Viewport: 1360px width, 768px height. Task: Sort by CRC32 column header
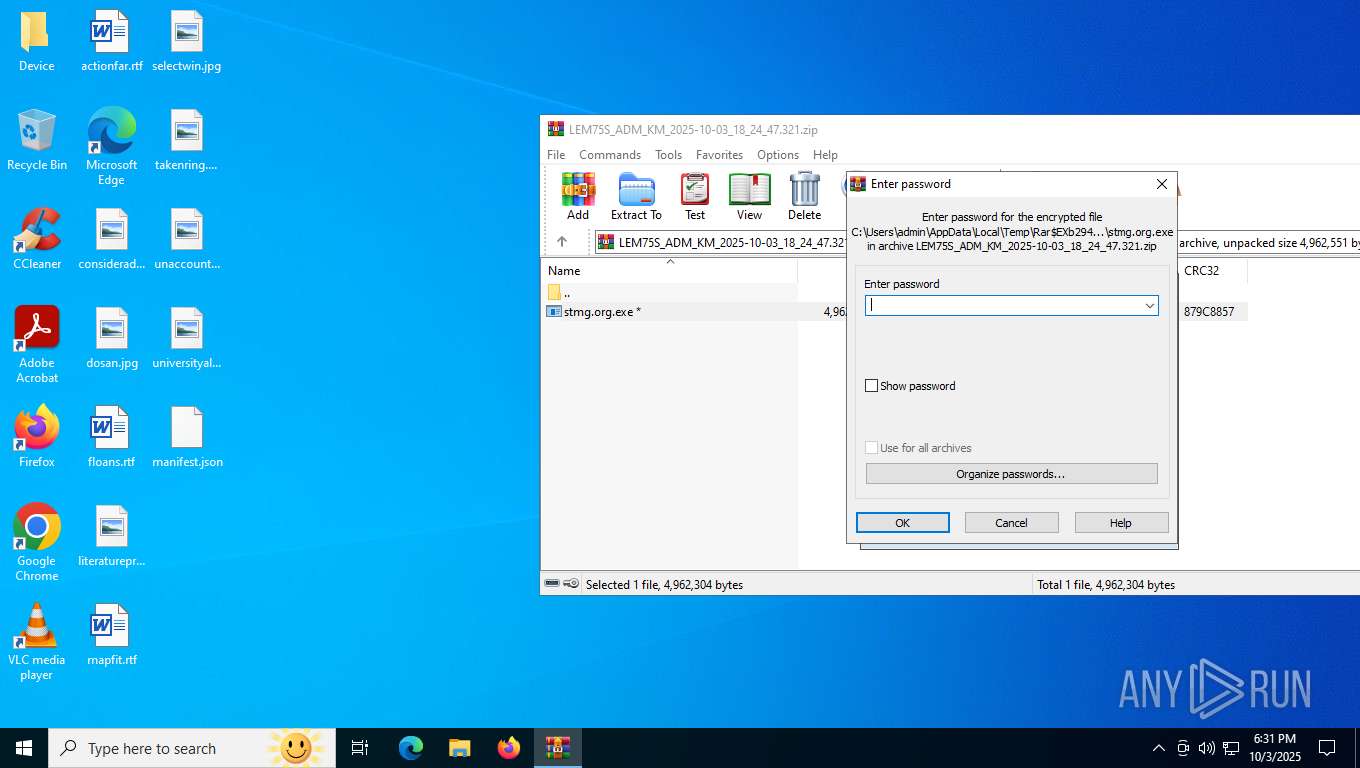[1212, 271]
